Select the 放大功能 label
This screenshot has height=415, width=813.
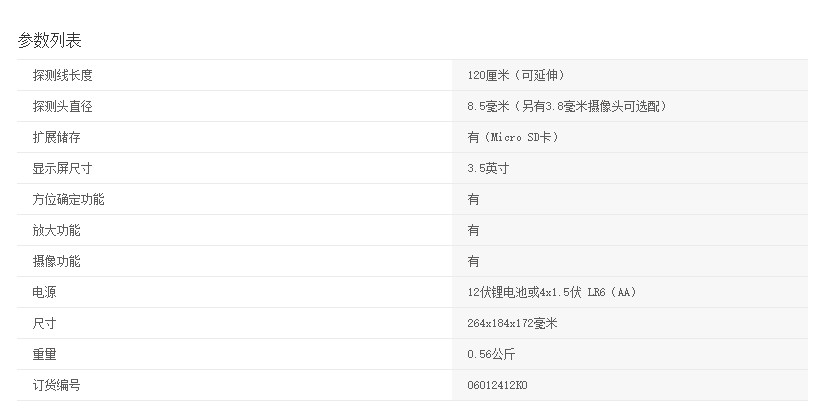click(56, 230)
